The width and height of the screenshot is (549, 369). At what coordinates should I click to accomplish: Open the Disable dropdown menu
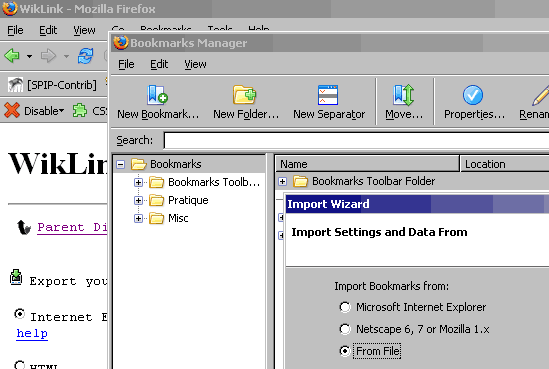(62, 111)
